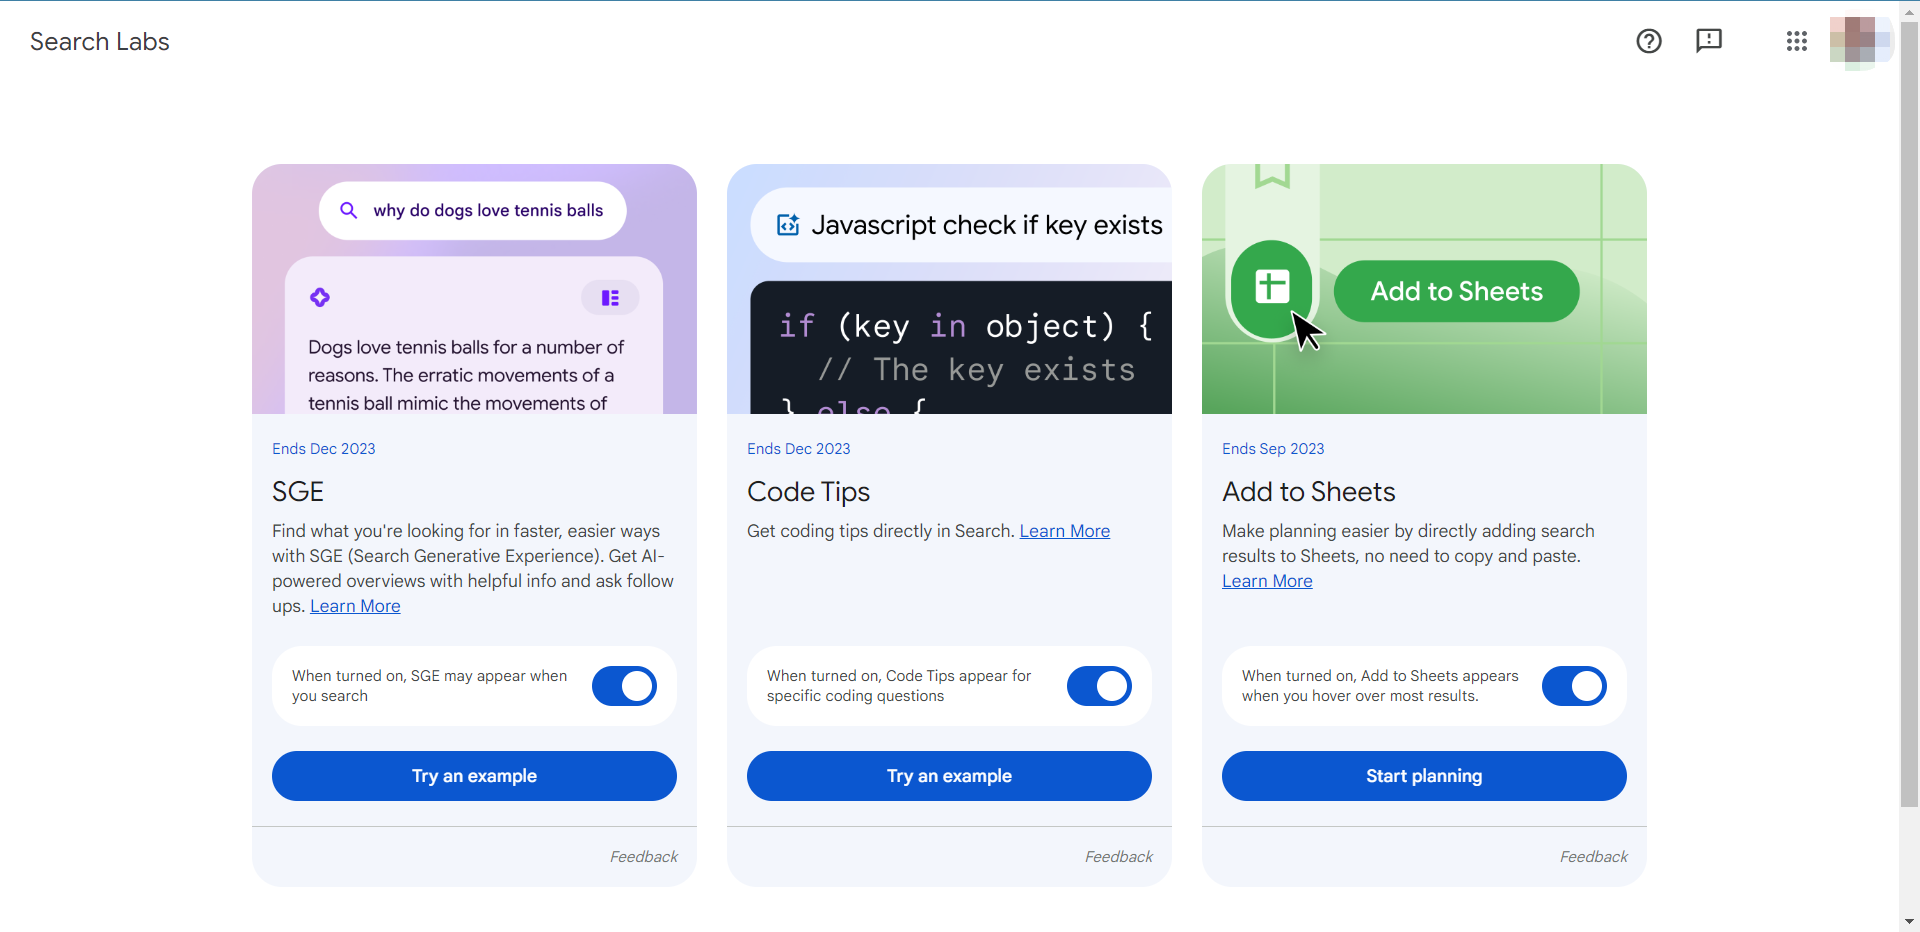Click the magnifier icon in SGE preview
Viewport: 1920px width, 932px height.
click(x=349, y=210)
